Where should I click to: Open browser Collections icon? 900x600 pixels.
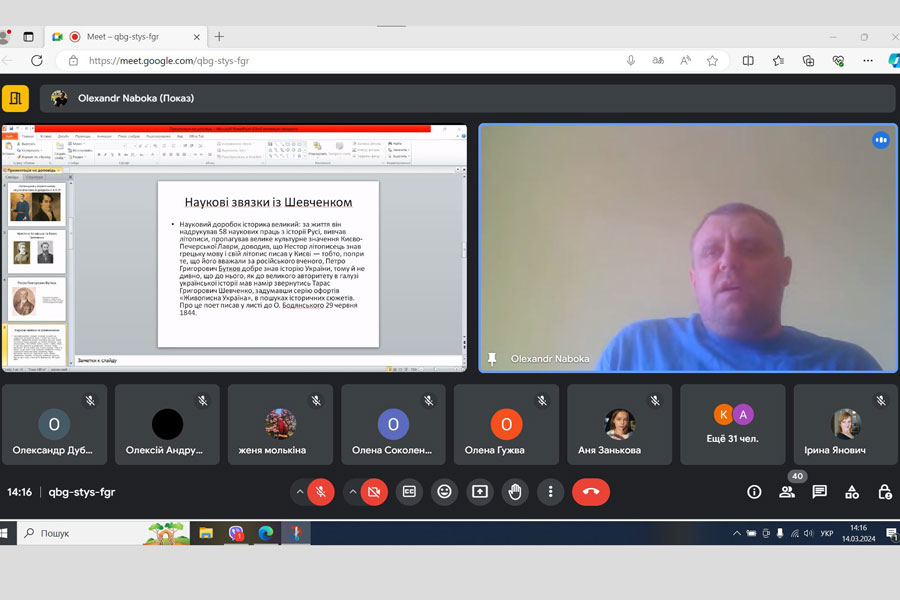click(x=808, y=60)
